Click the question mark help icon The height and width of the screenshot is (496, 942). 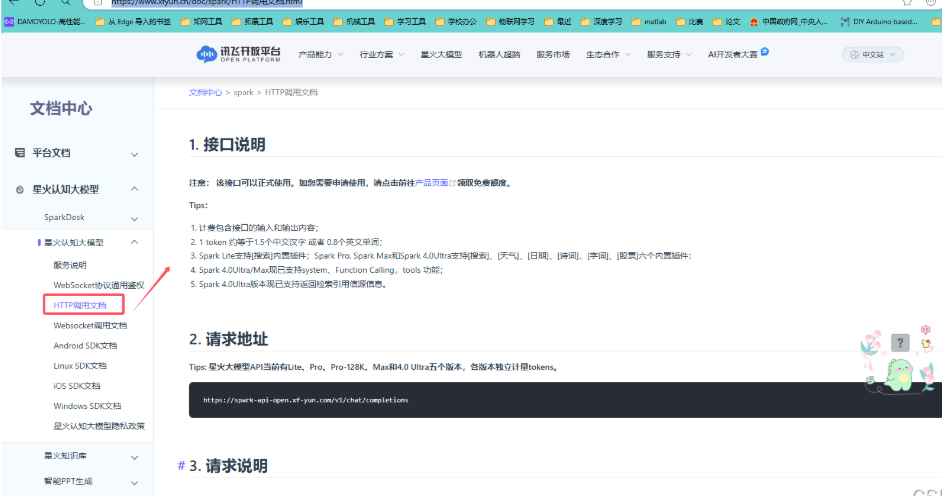click(x=900, y=343)
